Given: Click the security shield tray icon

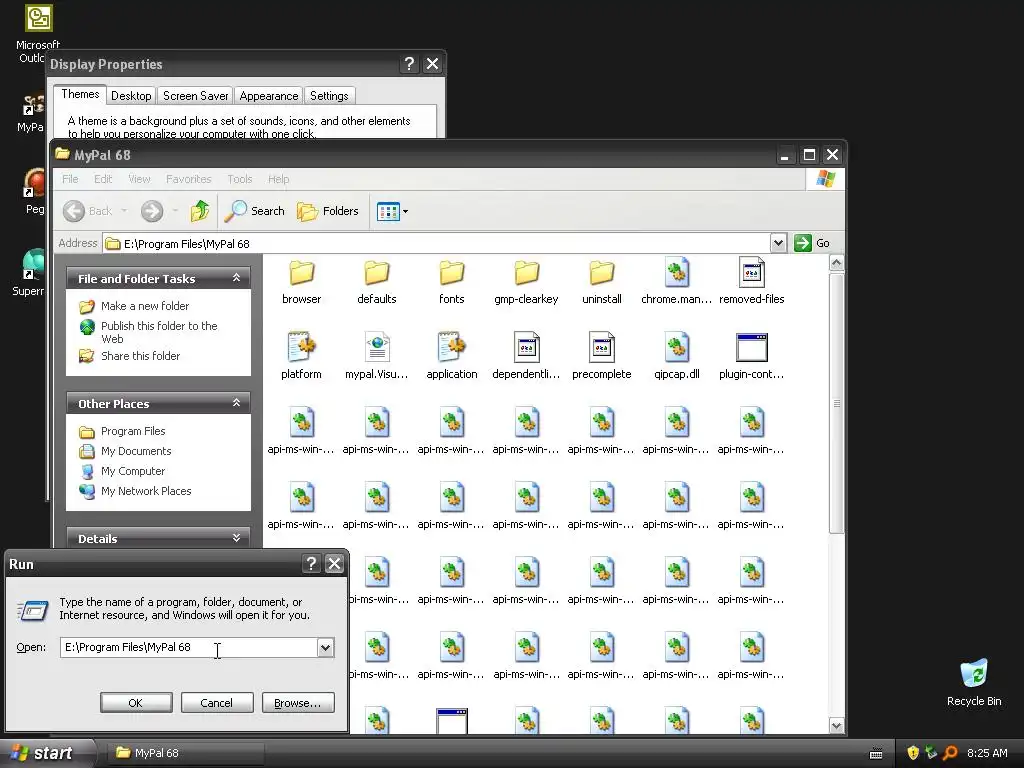Looking at the screenshot, I should coord(913,753).
